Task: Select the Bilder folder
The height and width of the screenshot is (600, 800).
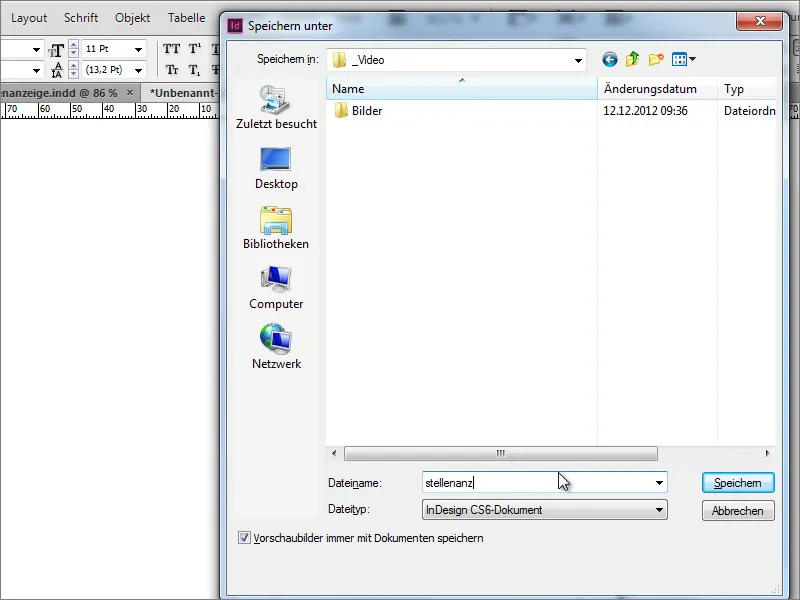Action: 358,111
